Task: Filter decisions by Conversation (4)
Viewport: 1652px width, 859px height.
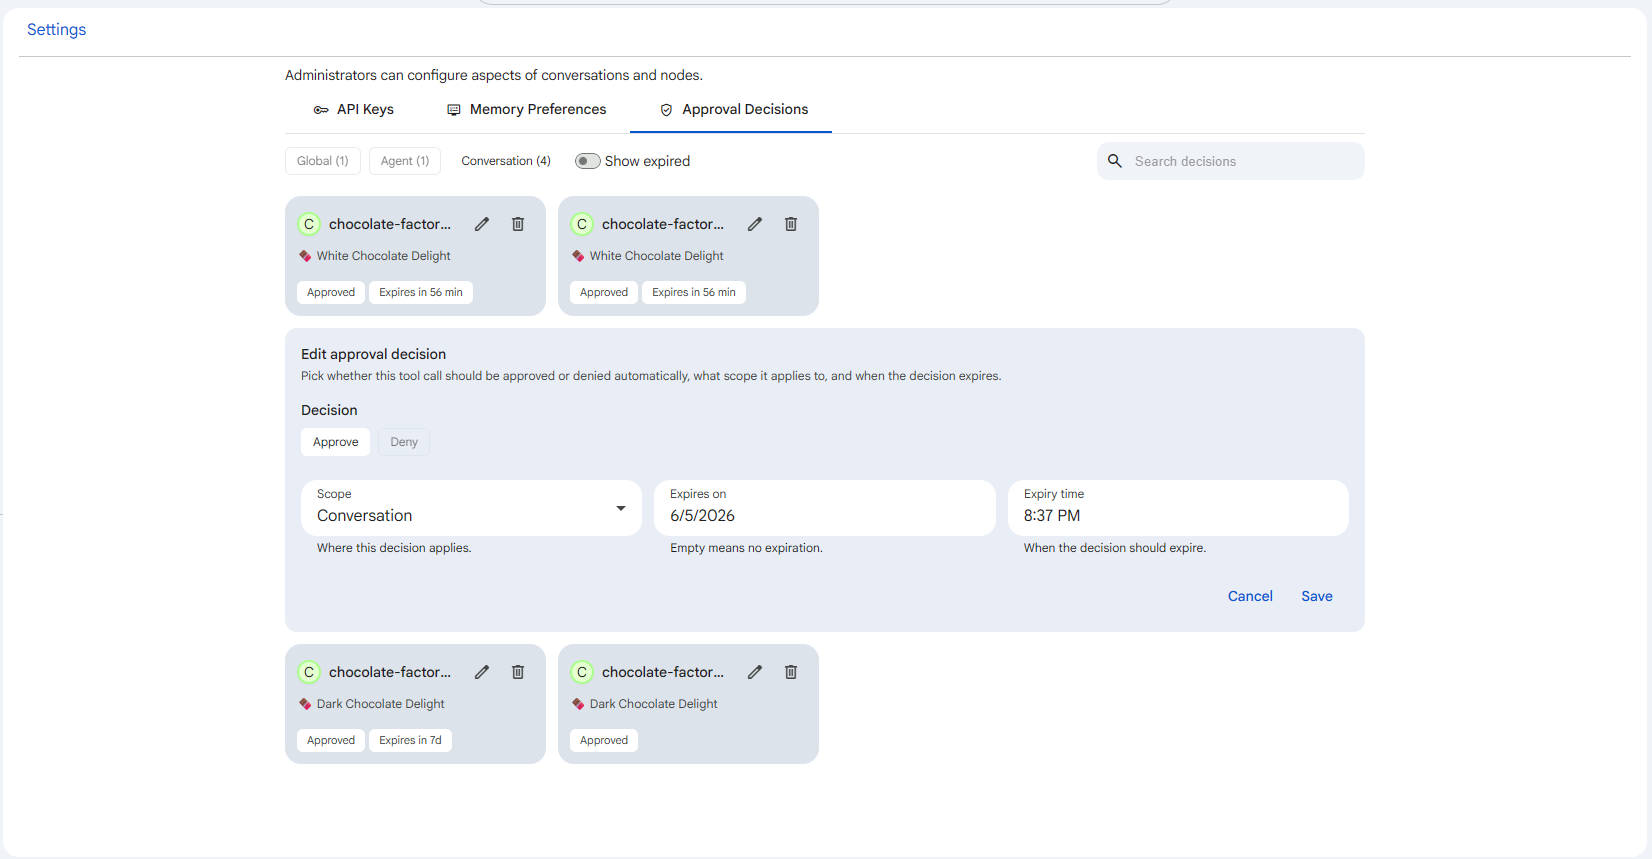Action: [506, 161]
